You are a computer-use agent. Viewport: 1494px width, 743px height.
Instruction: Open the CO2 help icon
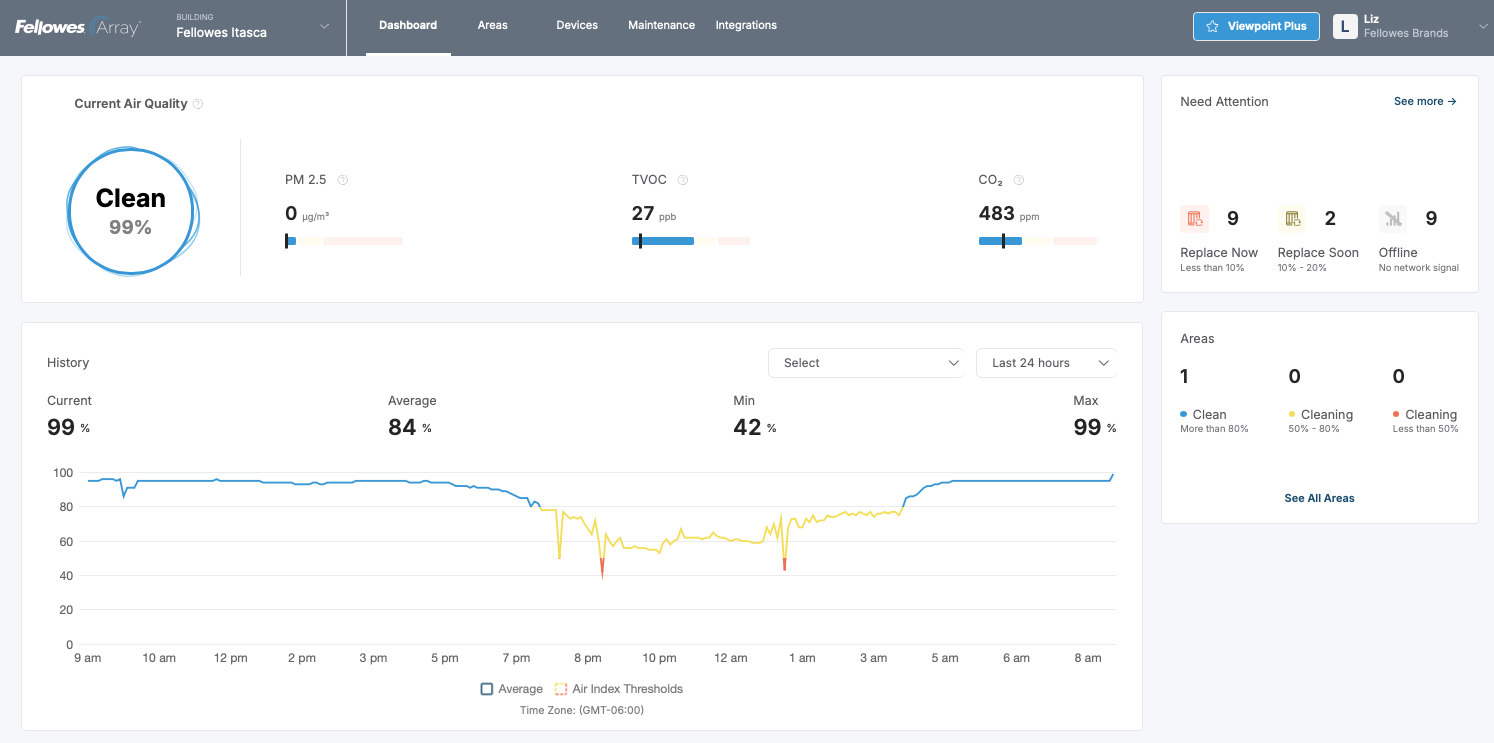point(1019,179)
